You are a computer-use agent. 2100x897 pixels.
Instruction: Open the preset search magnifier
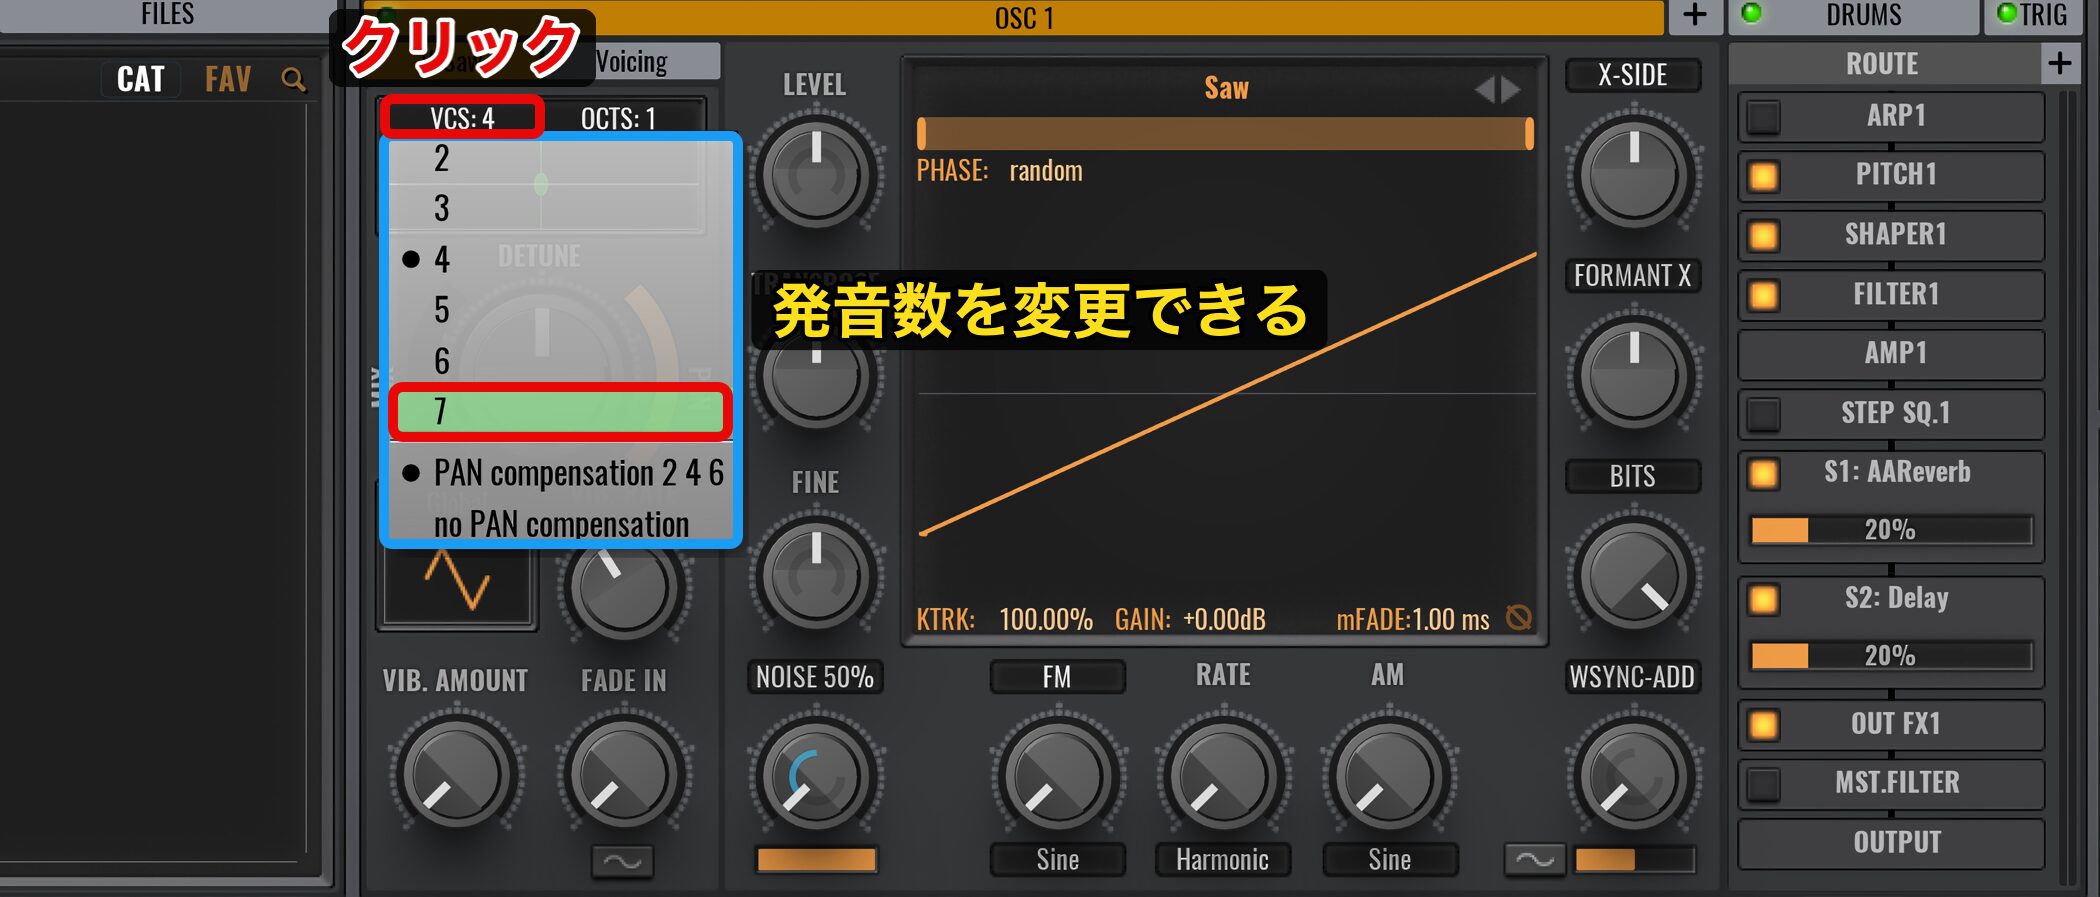click(293, 79)
